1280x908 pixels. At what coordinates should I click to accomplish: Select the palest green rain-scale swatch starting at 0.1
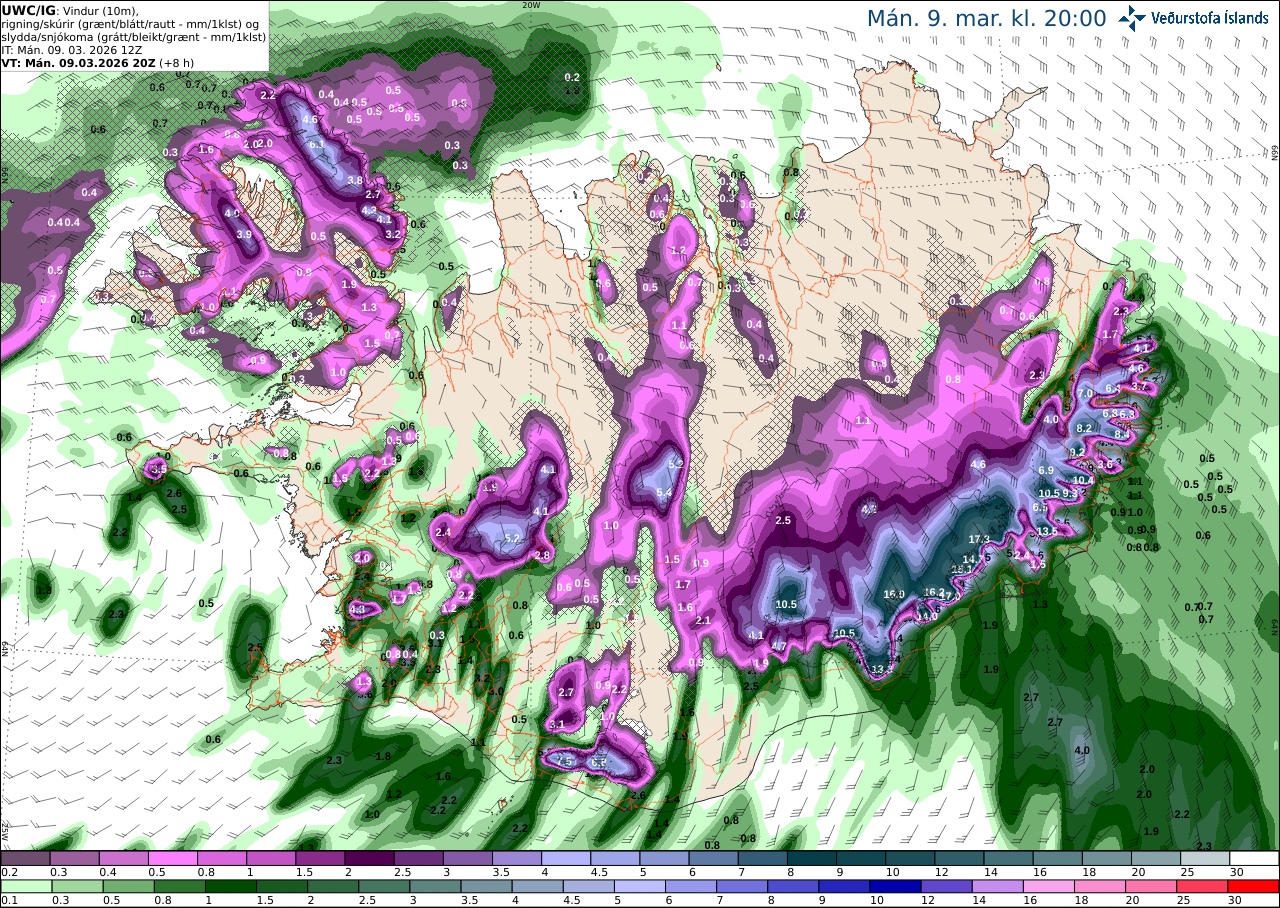(25, 886)
